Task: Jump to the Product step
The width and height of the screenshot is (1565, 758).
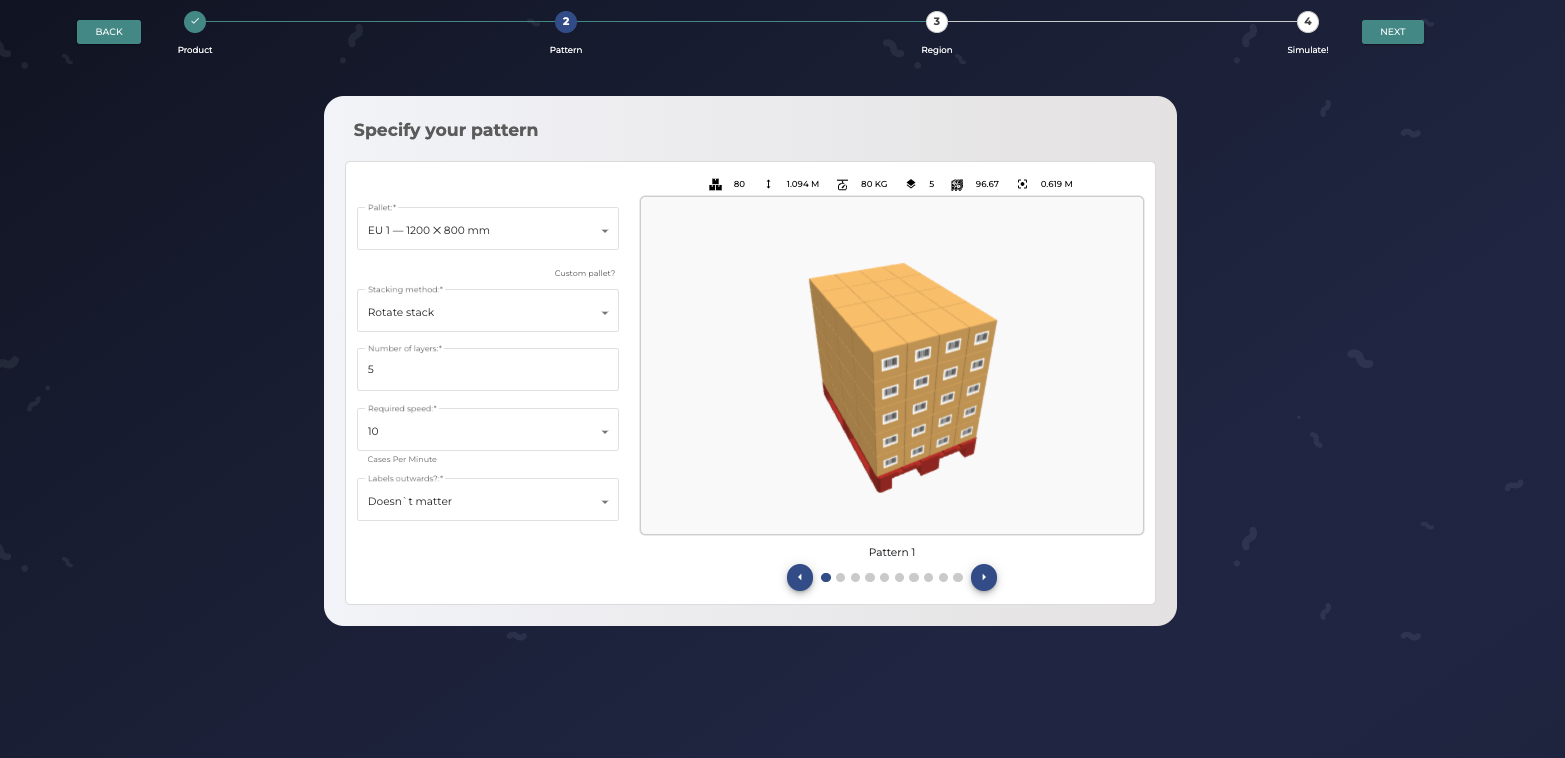Action: pyautogui.click(x=195, y=21)
